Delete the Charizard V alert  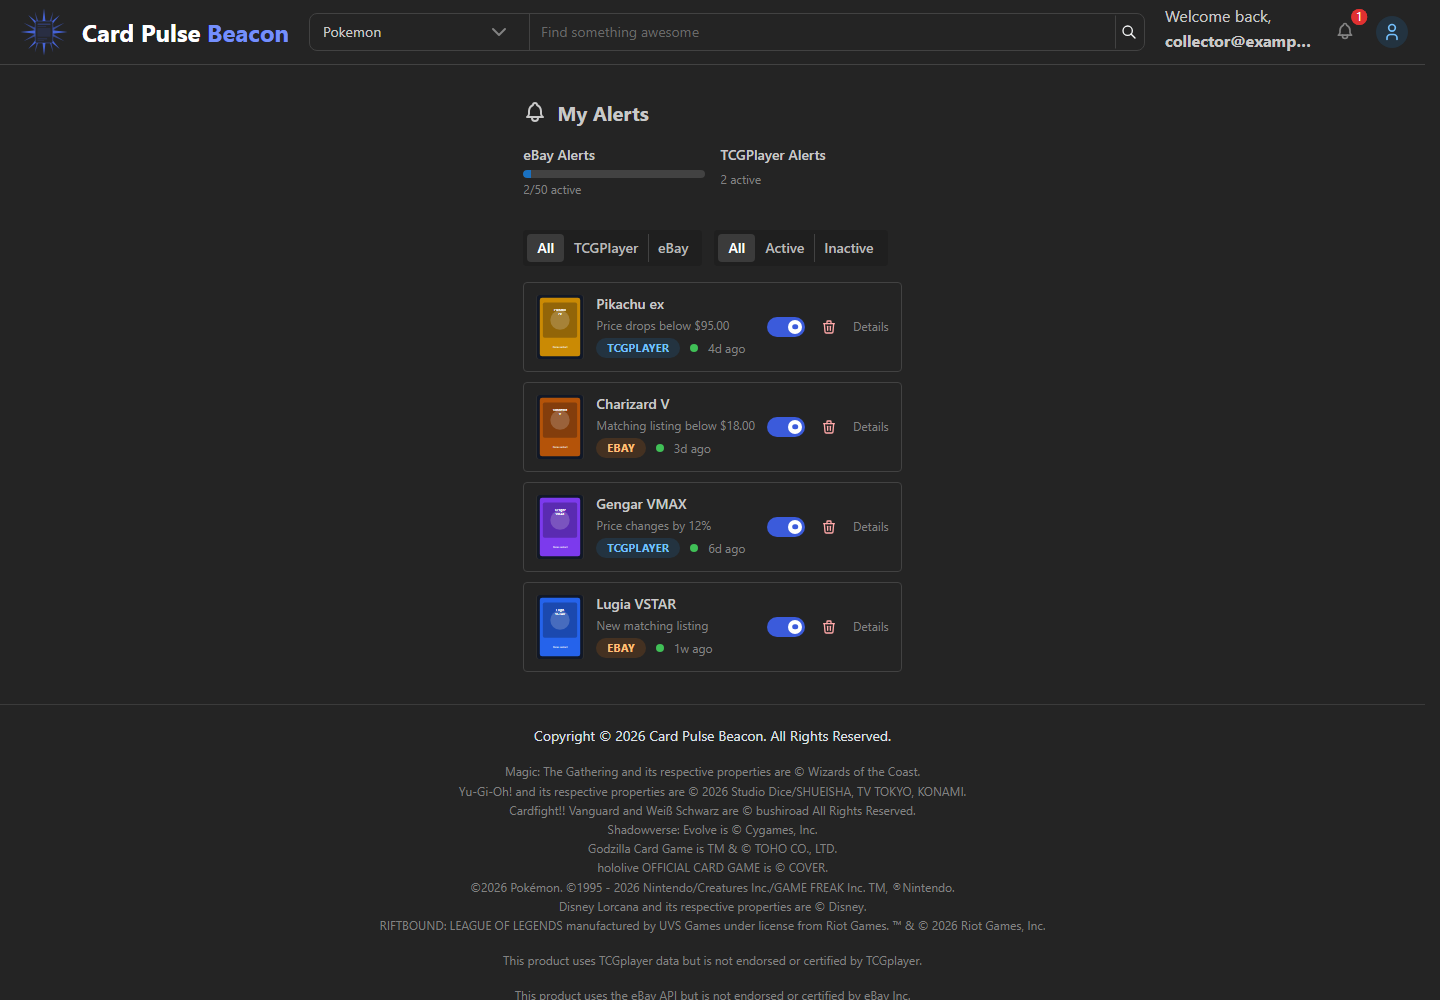coord(829,427)
